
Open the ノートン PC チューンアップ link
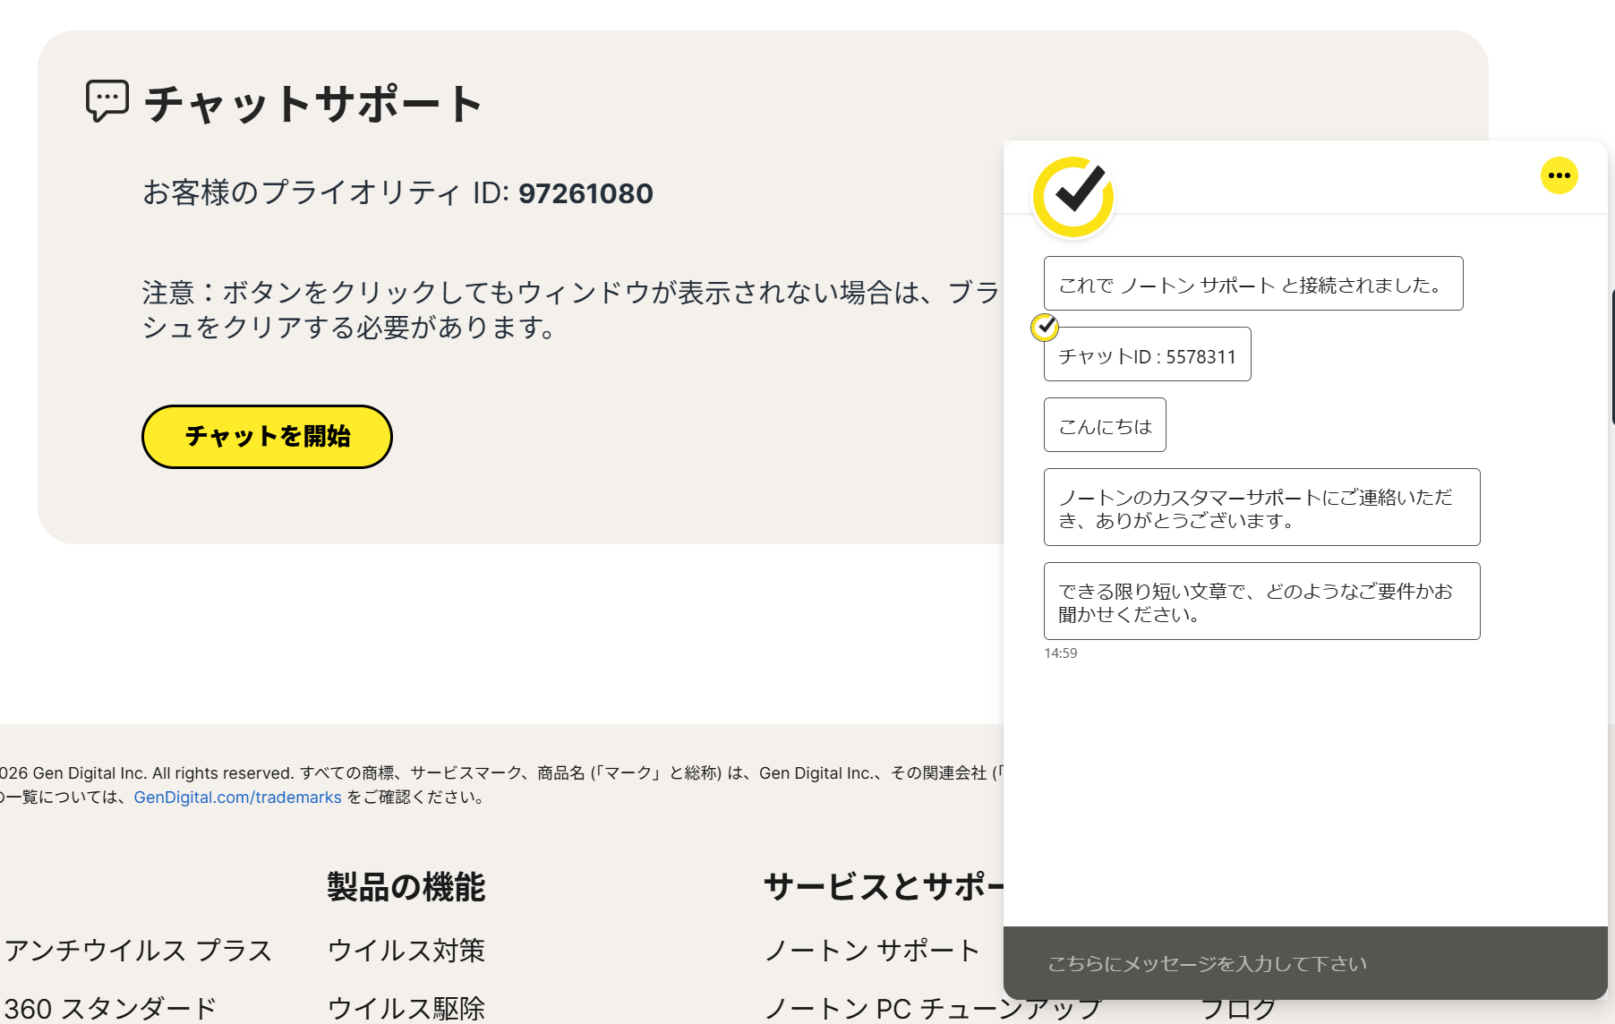[930, 1010]
